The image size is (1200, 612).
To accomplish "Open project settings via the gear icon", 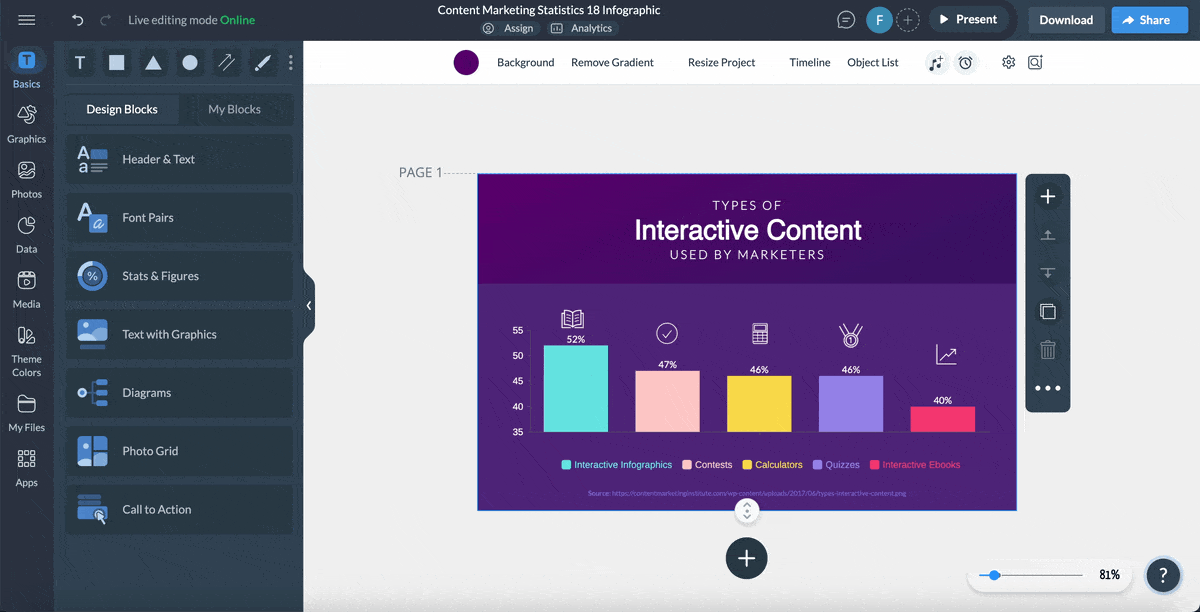I will (x=1008, y=62).
